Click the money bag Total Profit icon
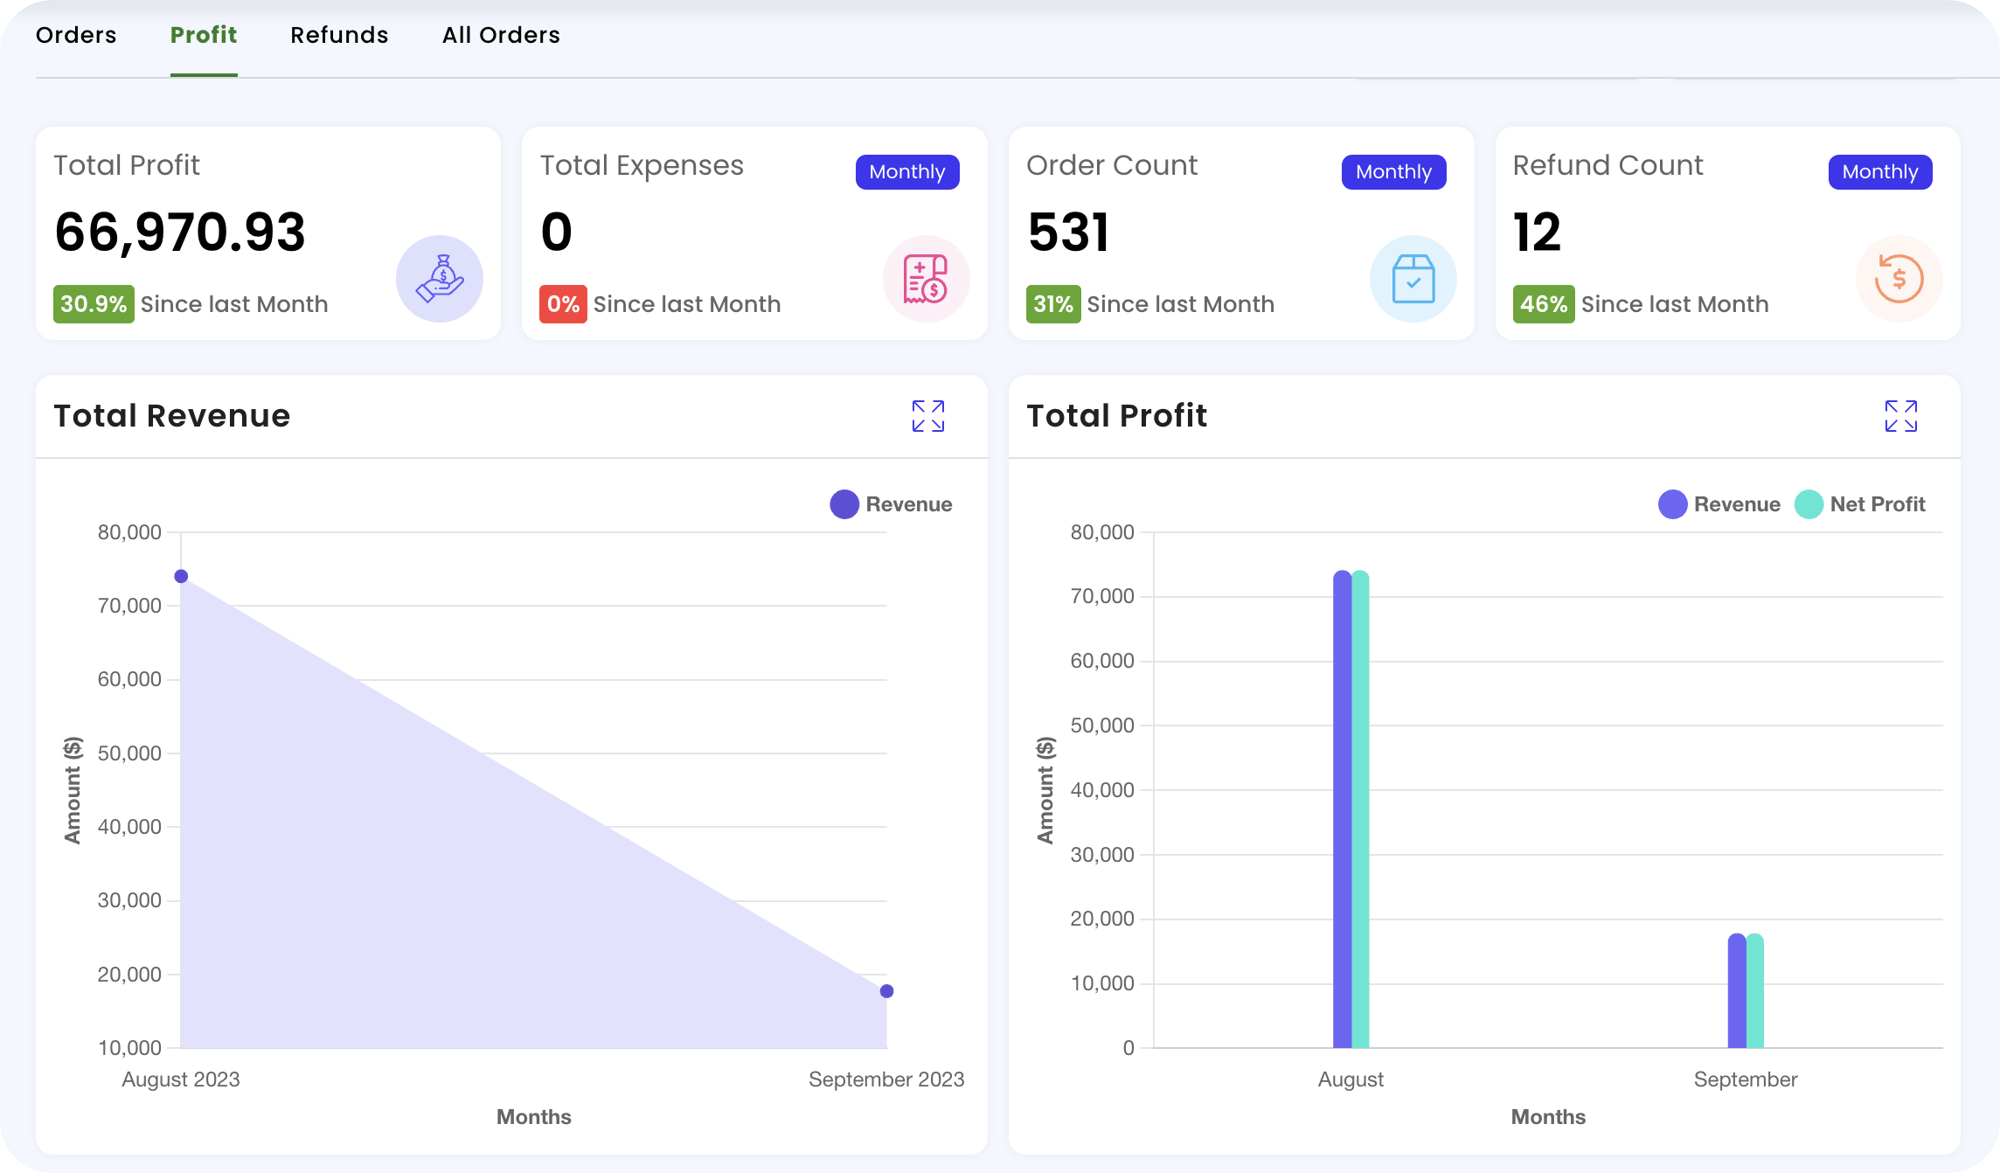 point(440,279)
